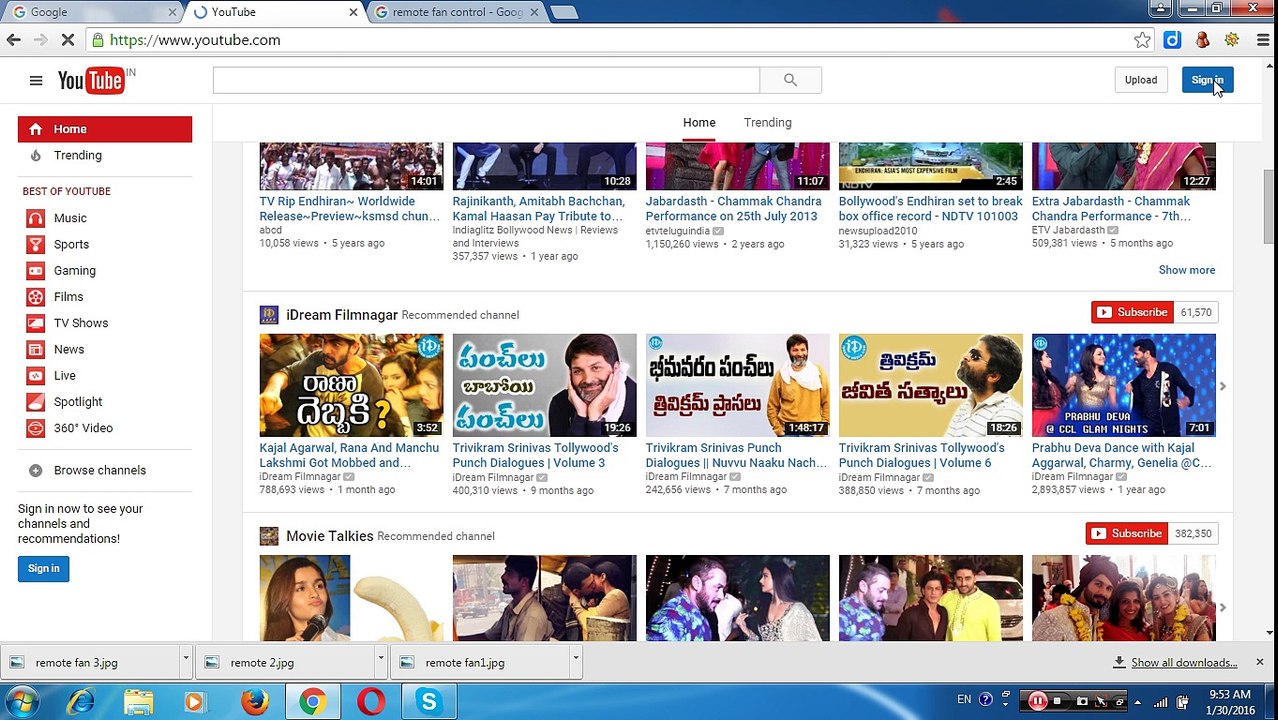This screenshot has width=1278, height=720.
Task: Click the Trending flame icon in sidebar
Action: (36, 155)
